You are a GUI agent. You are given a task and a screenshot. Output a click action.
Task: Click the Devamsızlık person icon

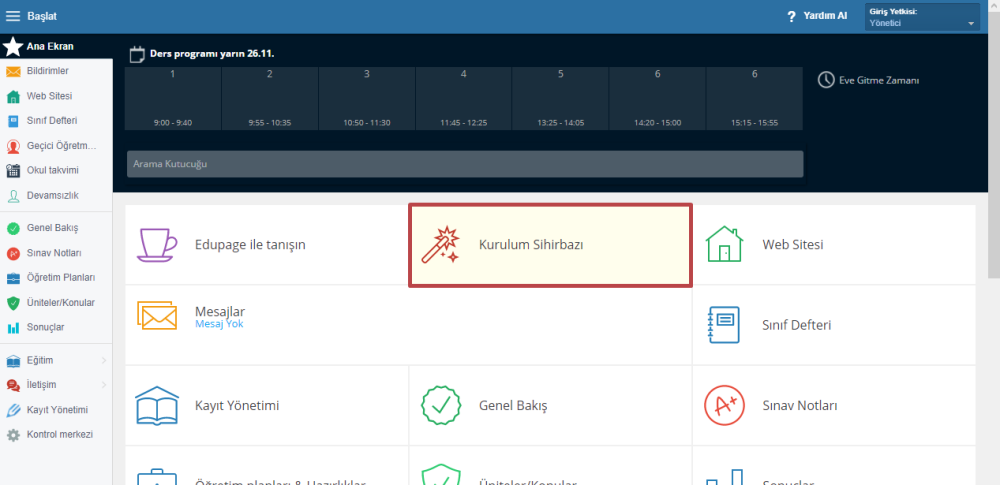point(13,196)
